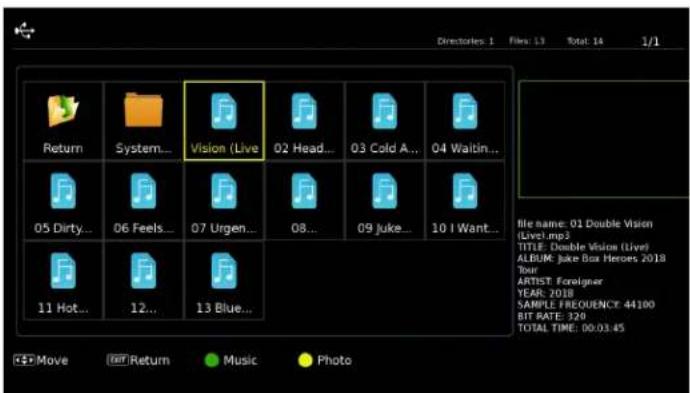
Task: Select the 05 Dirty... music file icon
Action: [x=63, y=191]
